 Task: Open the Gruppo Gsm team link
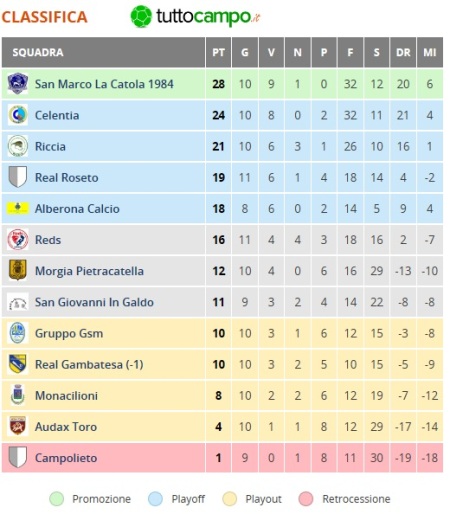click(x=69, y=334)
